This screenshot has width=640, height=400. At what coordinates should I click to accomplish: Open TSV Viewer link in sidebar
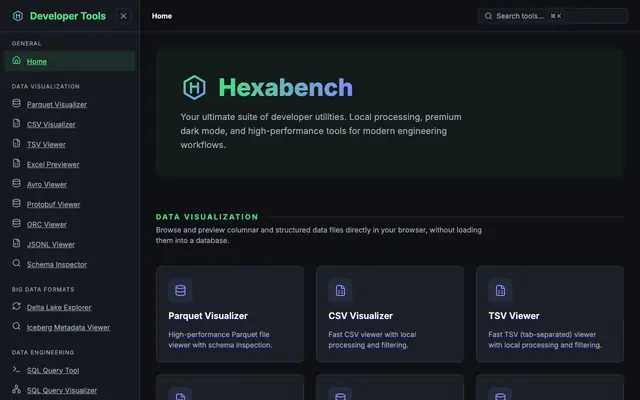click(46, 144)
